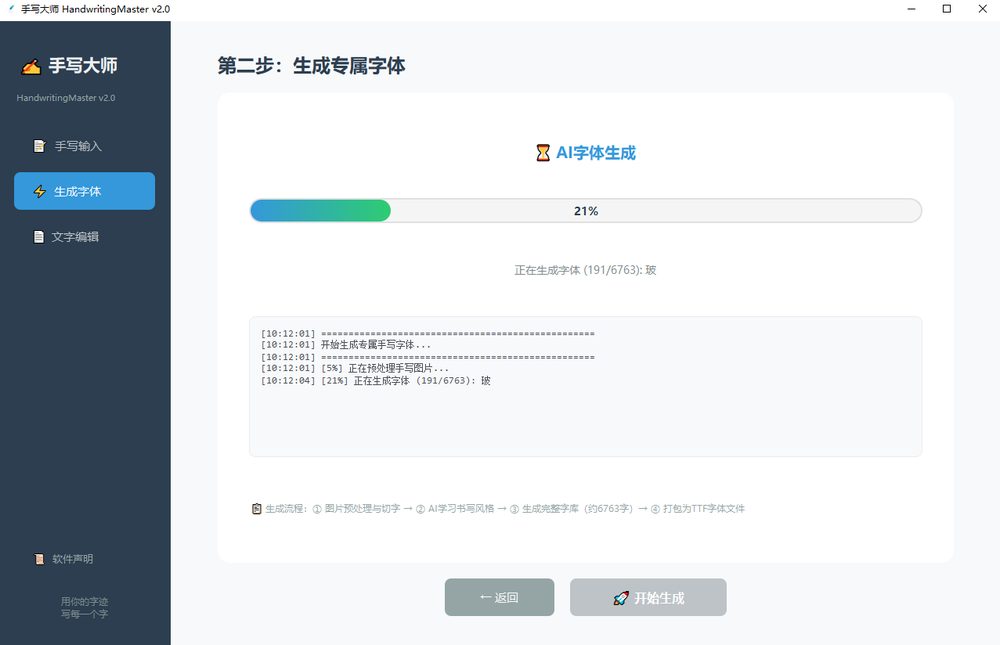1000x645 pixels.
Task: Click the clipboard icon before 生成流程
Action: [x=256, y=508]
